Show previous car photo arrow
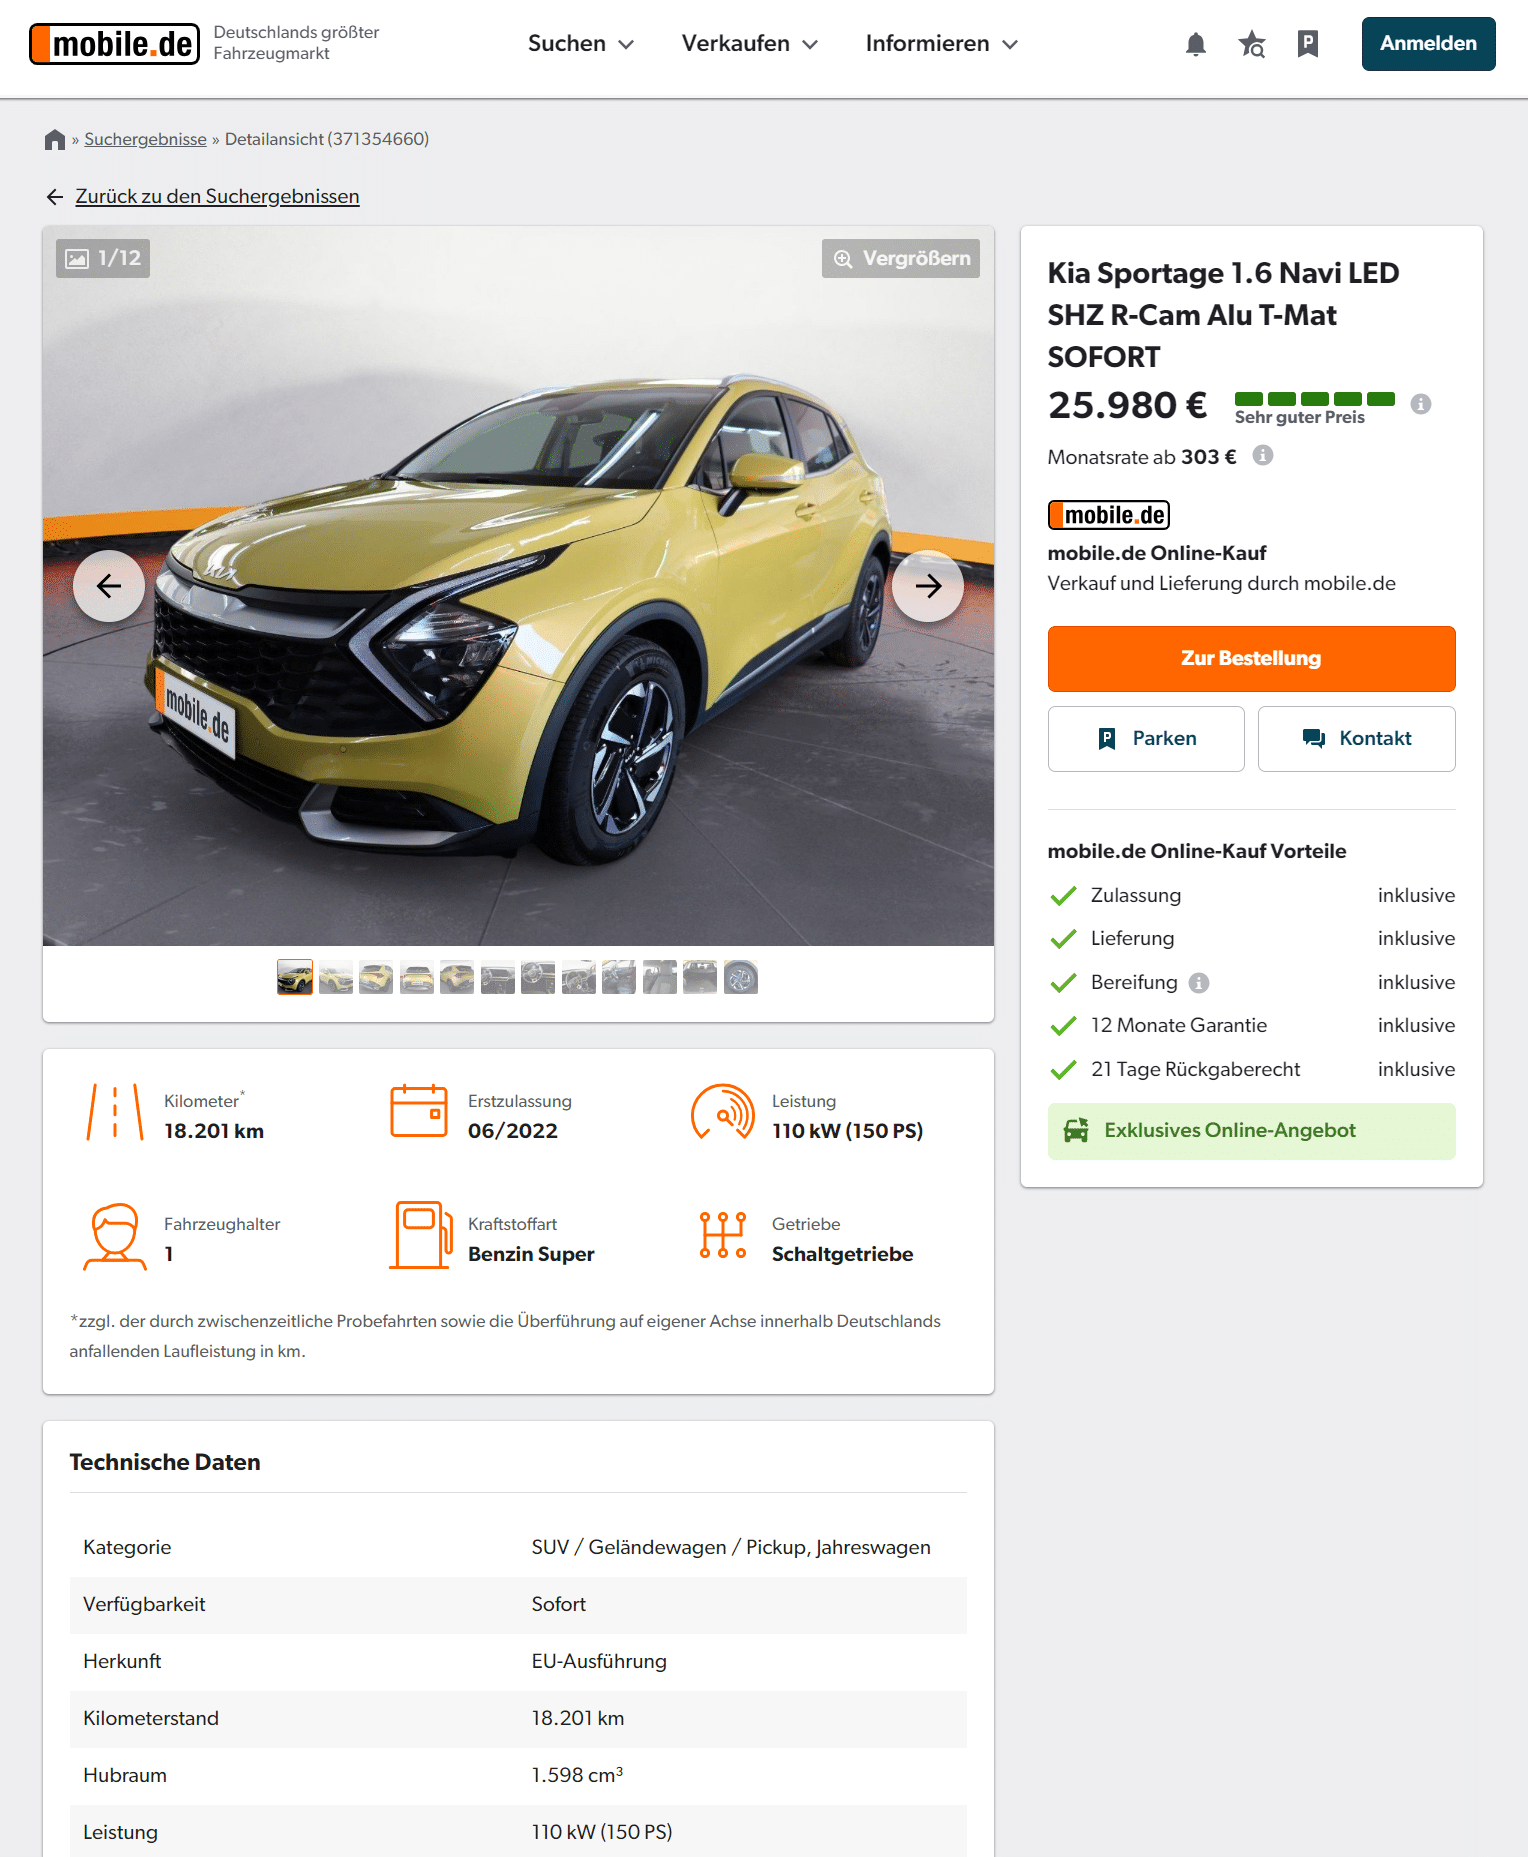 109,586
